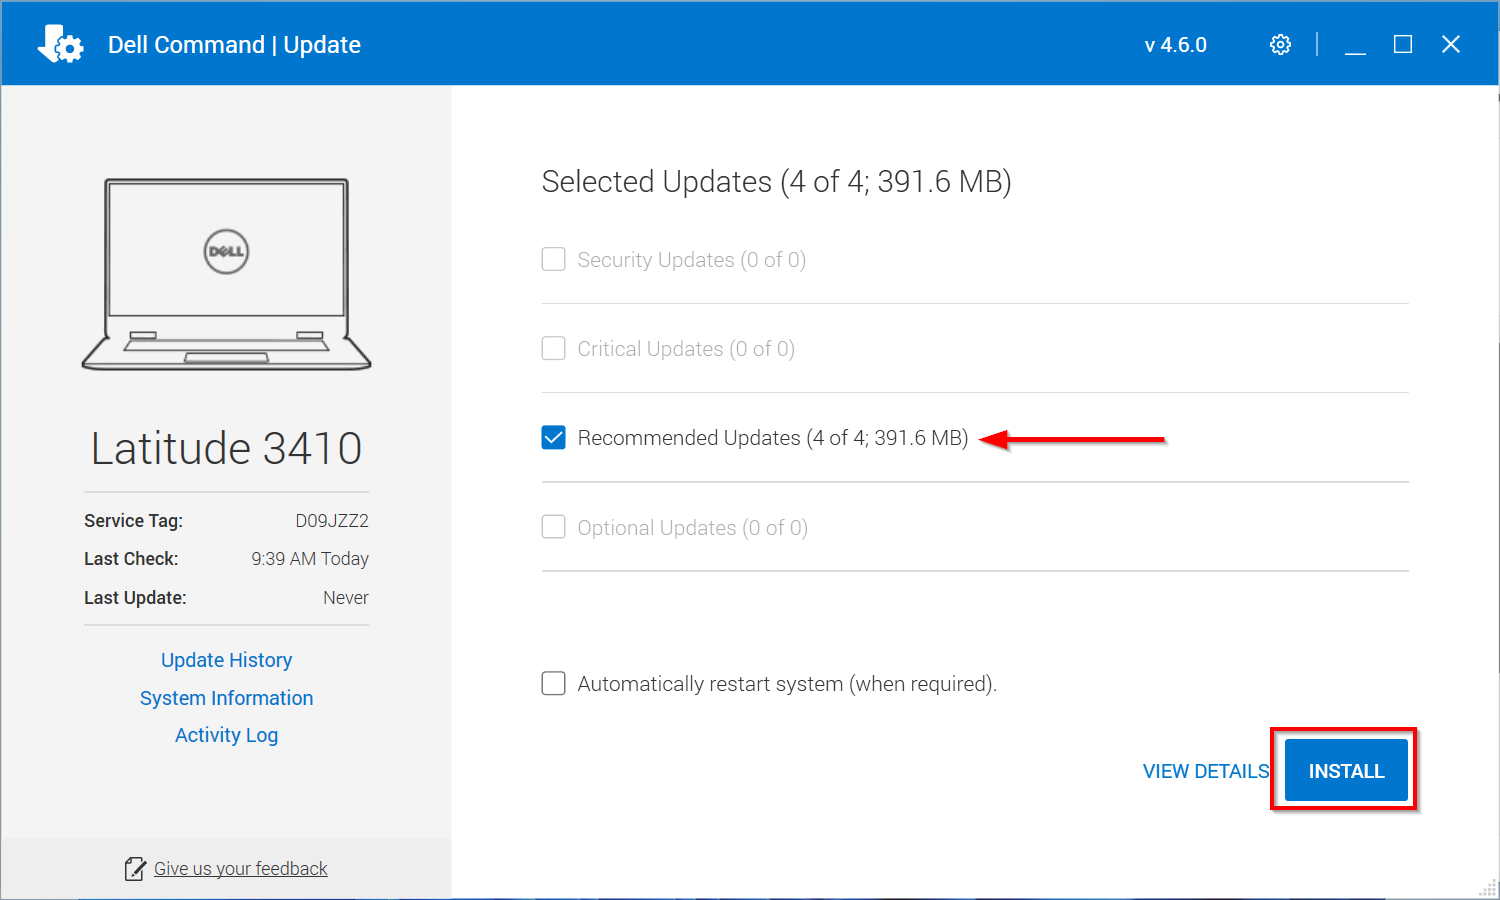
Task: Uncheck the Recommended Updates checkbox
Action: 553,438
